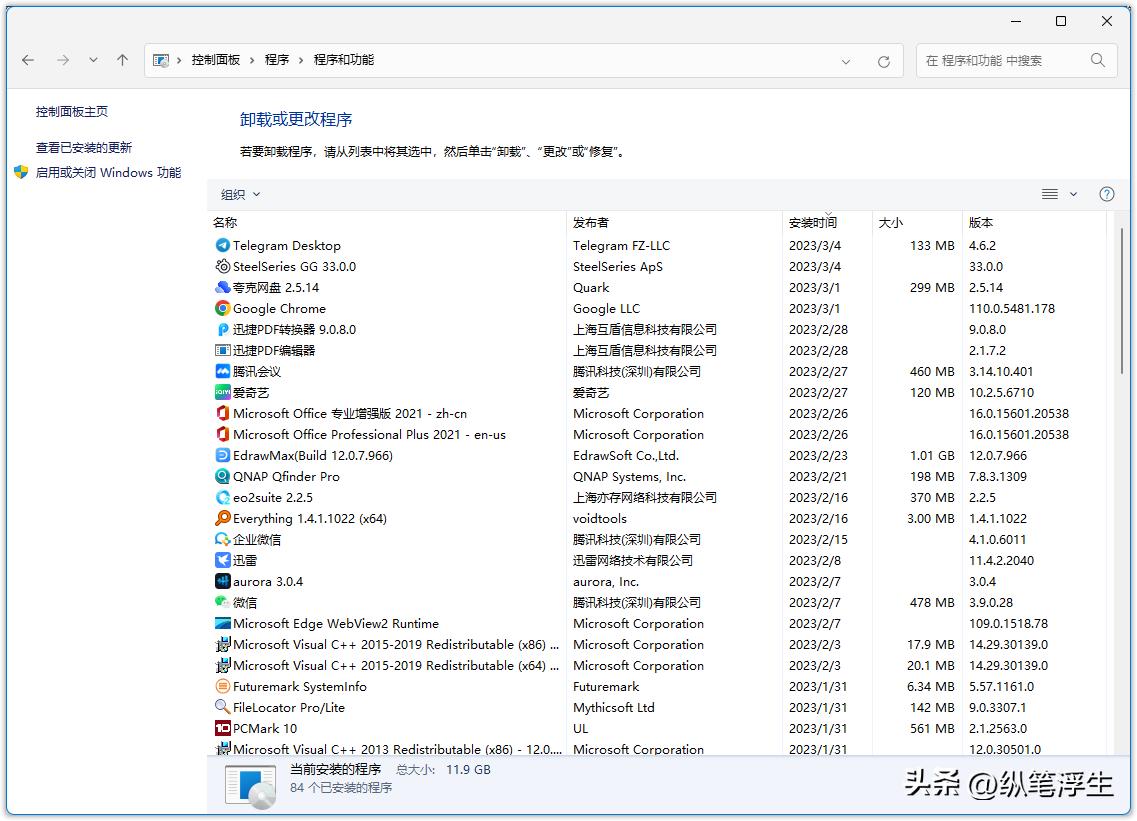Click the 夸克网盘 cloud drive icon

222,287
